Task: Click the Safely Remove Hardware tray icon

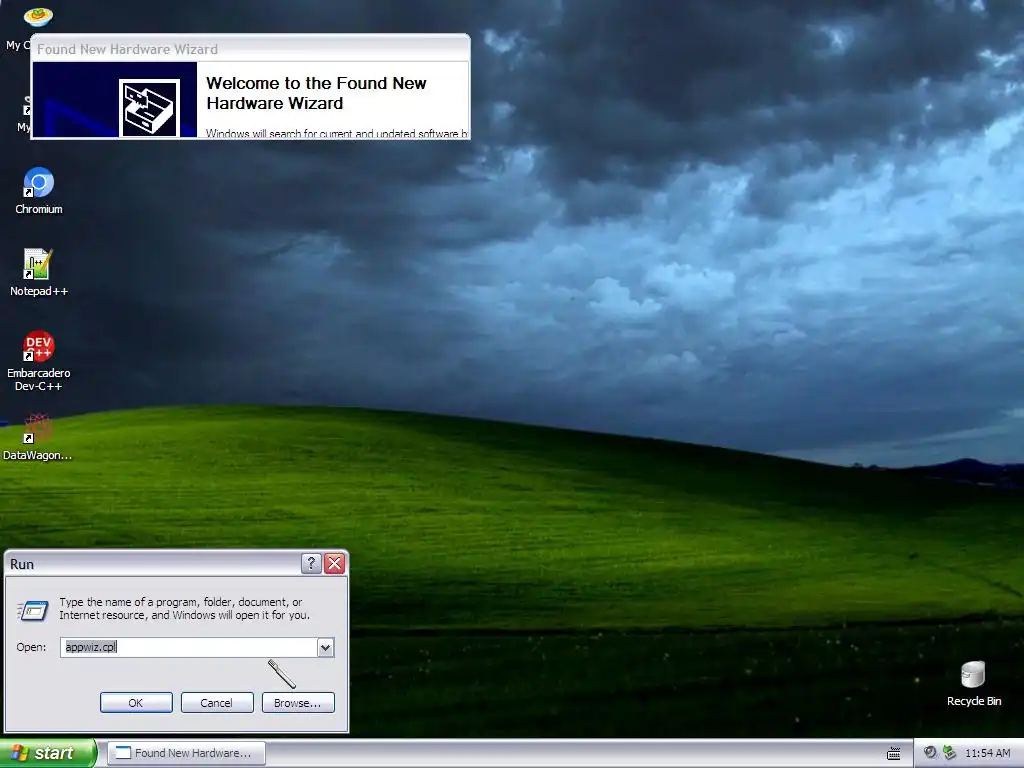Action: pos(949,753)
